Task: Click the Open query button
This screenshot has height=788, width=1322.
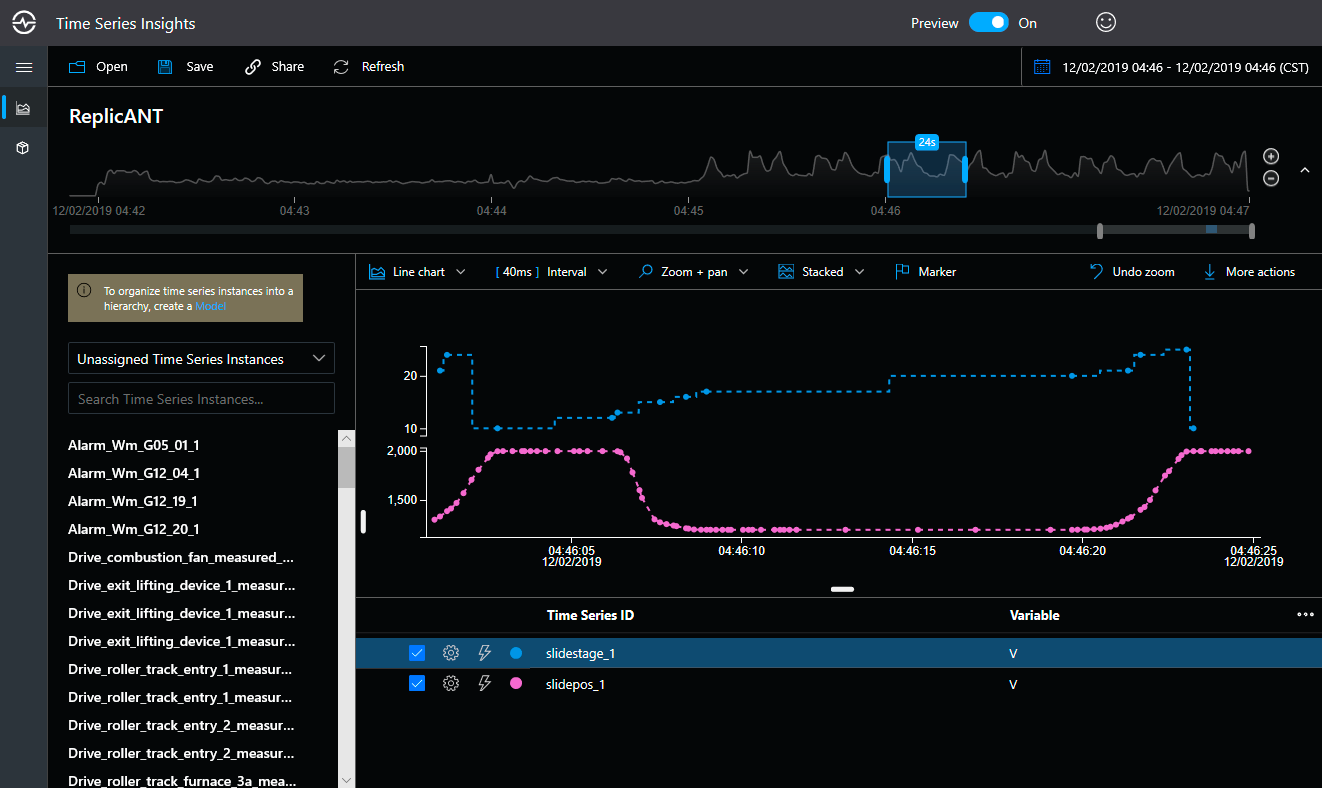Action: click(98, 67)
